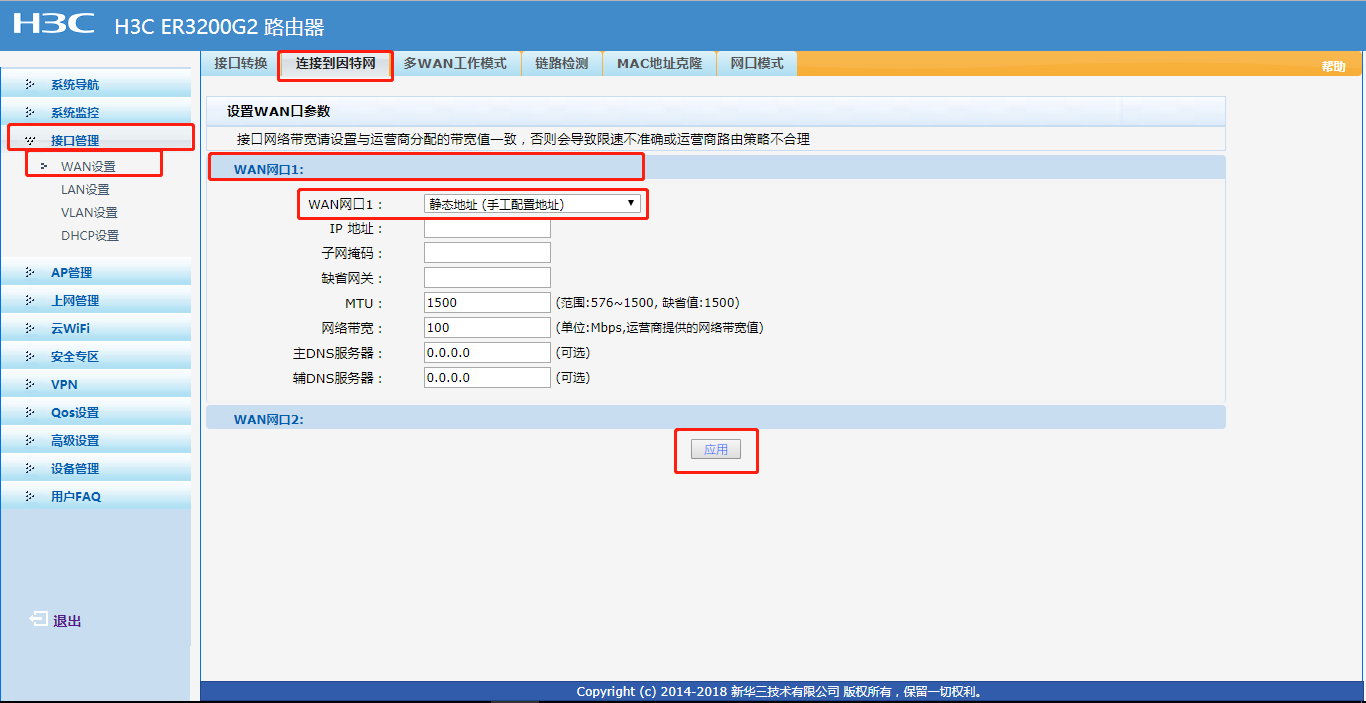Viewport: 1366px width, 703px height.
Task: Open the 系统导航 sidebar section
Action: (75, 83)
